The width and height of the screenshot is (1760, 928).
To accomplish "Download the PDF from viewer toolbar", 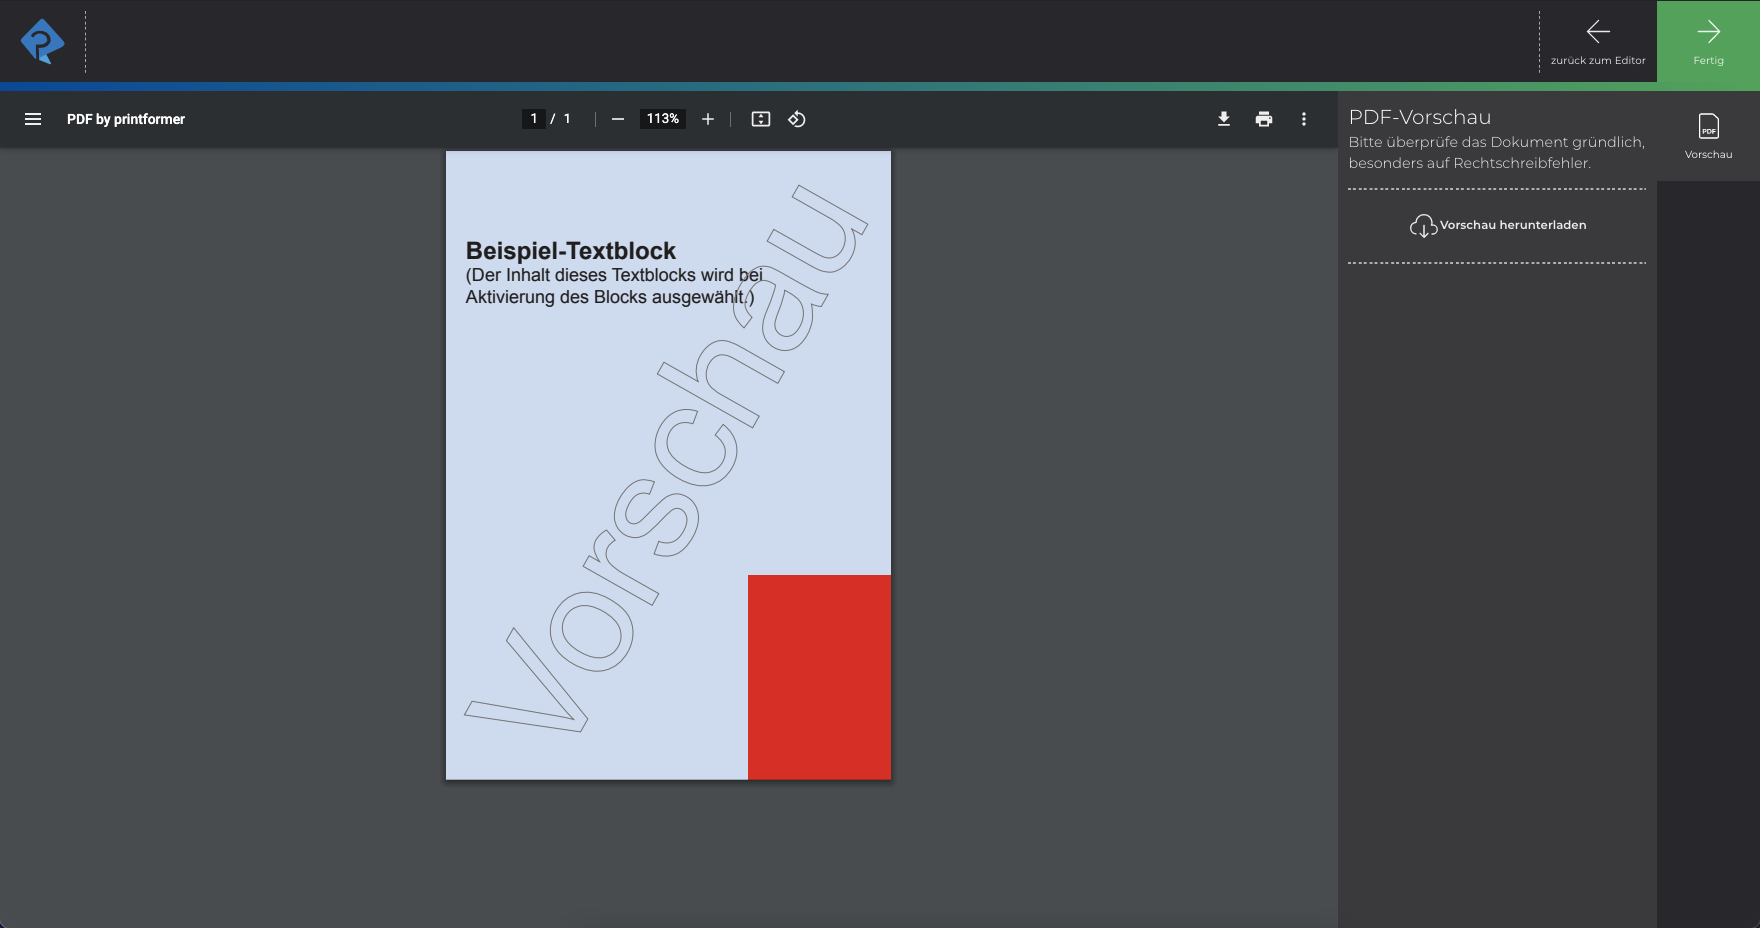I will [1224, 119].
